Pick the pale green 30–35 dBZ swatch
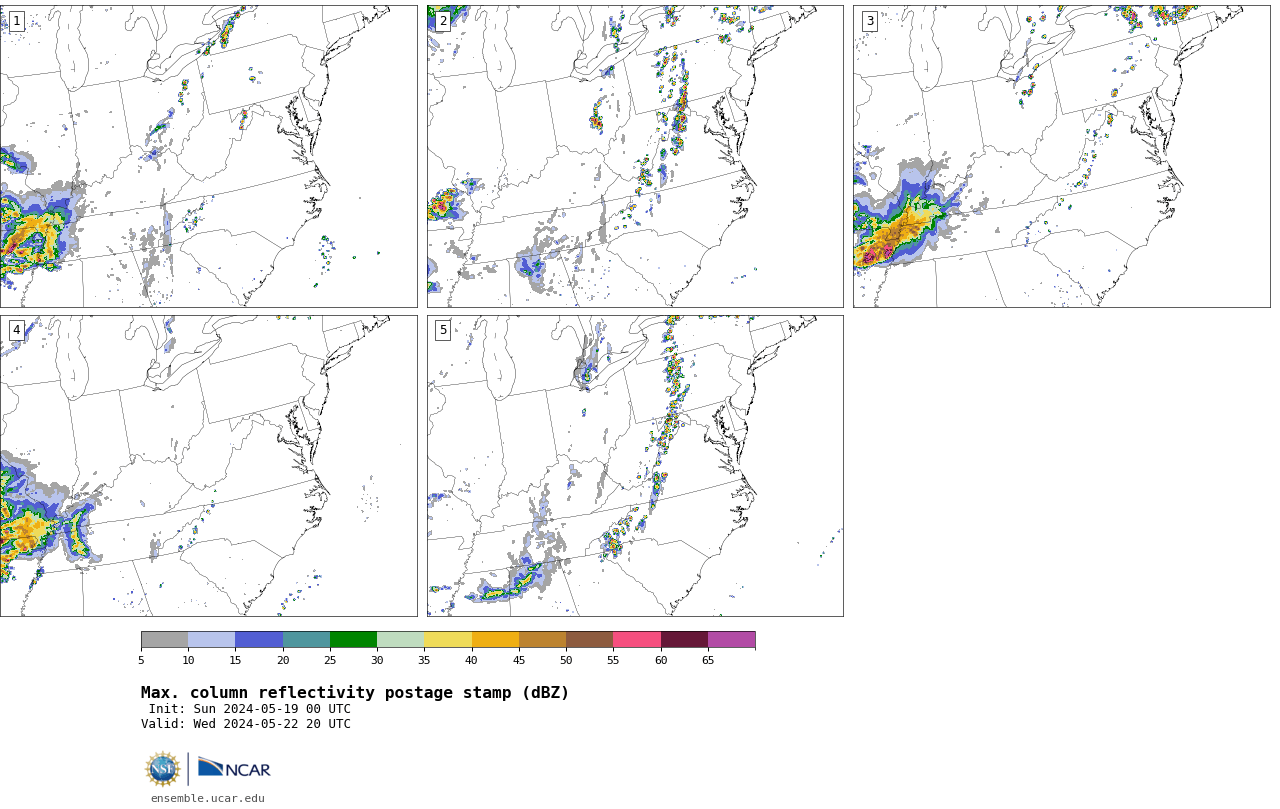The image size is (1280, 809). (x=401, y=640)
